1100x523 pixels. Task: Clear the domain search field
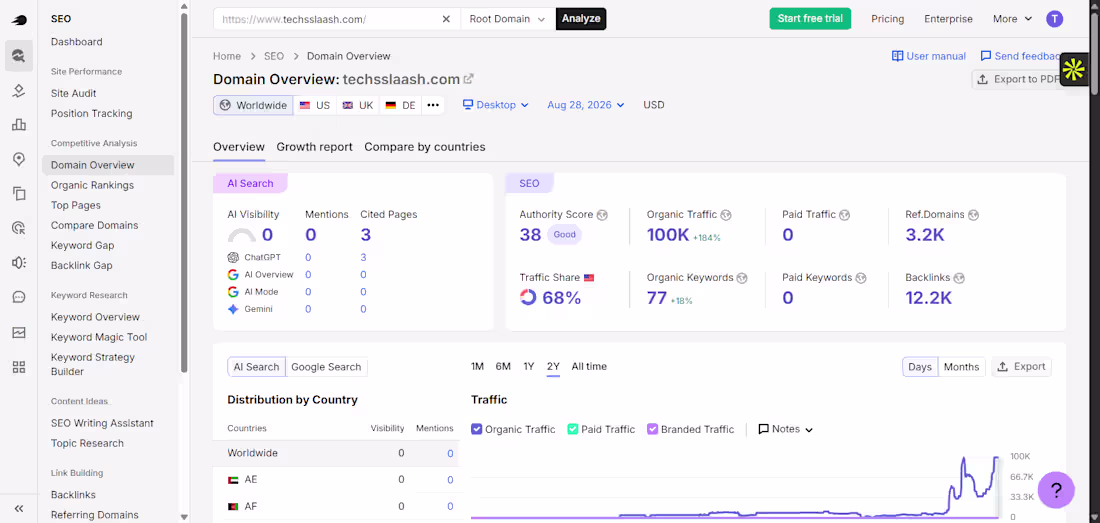pos(446,19)
